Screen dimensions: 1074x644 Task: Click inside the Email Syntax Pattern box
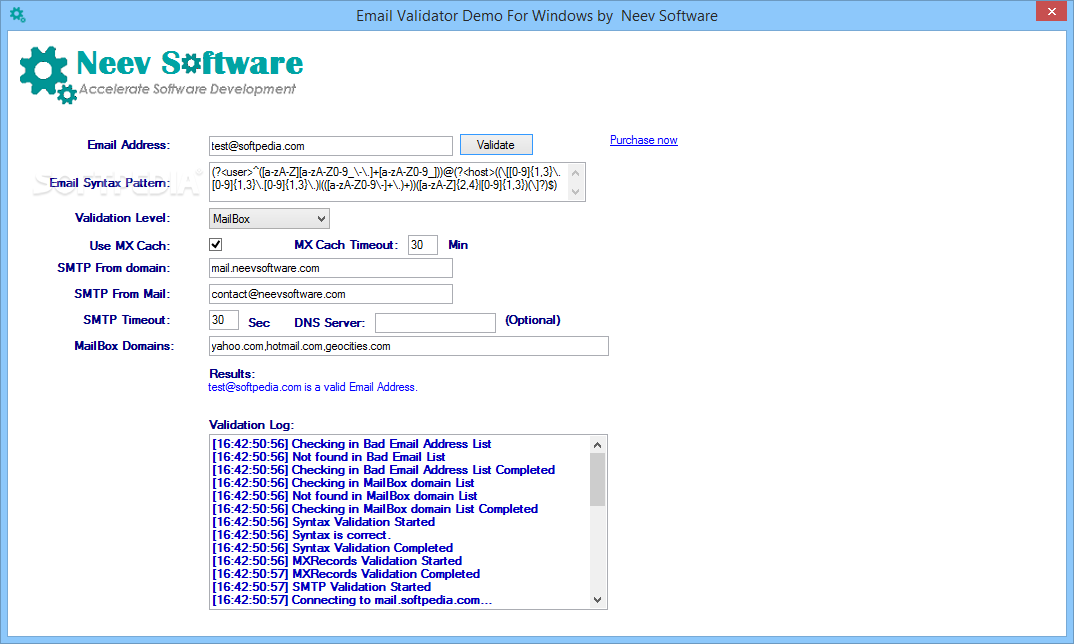[388, 182]
